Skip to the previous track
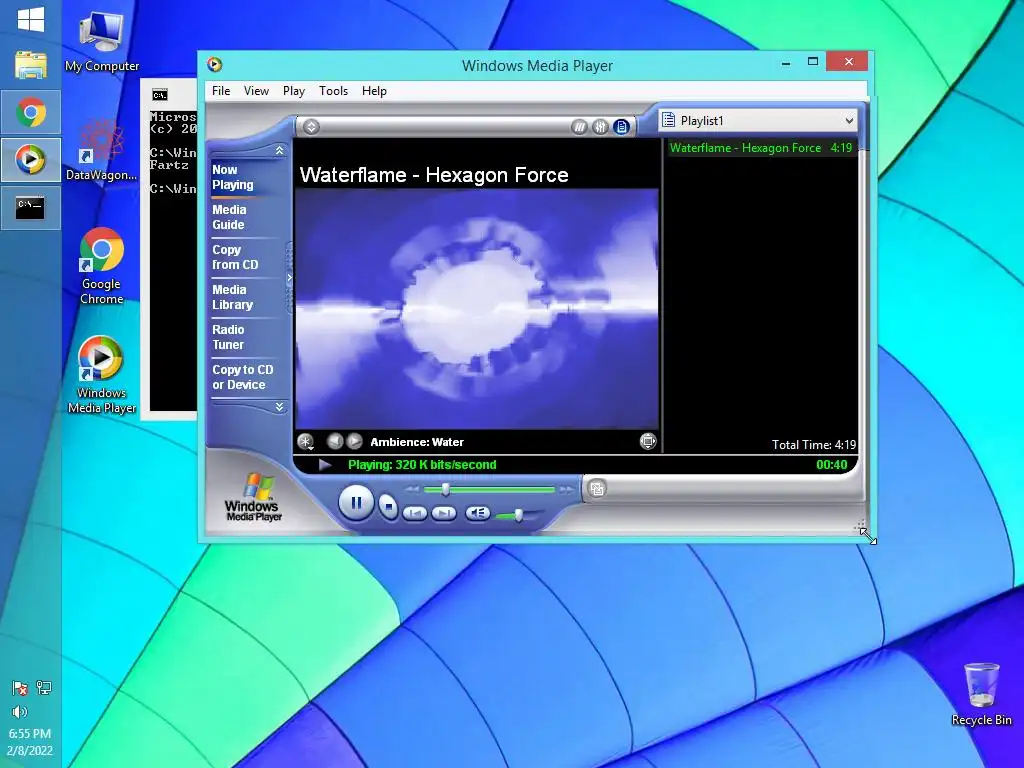Image resolution: width=1024 pixels, height=768 pixels. point(415,513)
